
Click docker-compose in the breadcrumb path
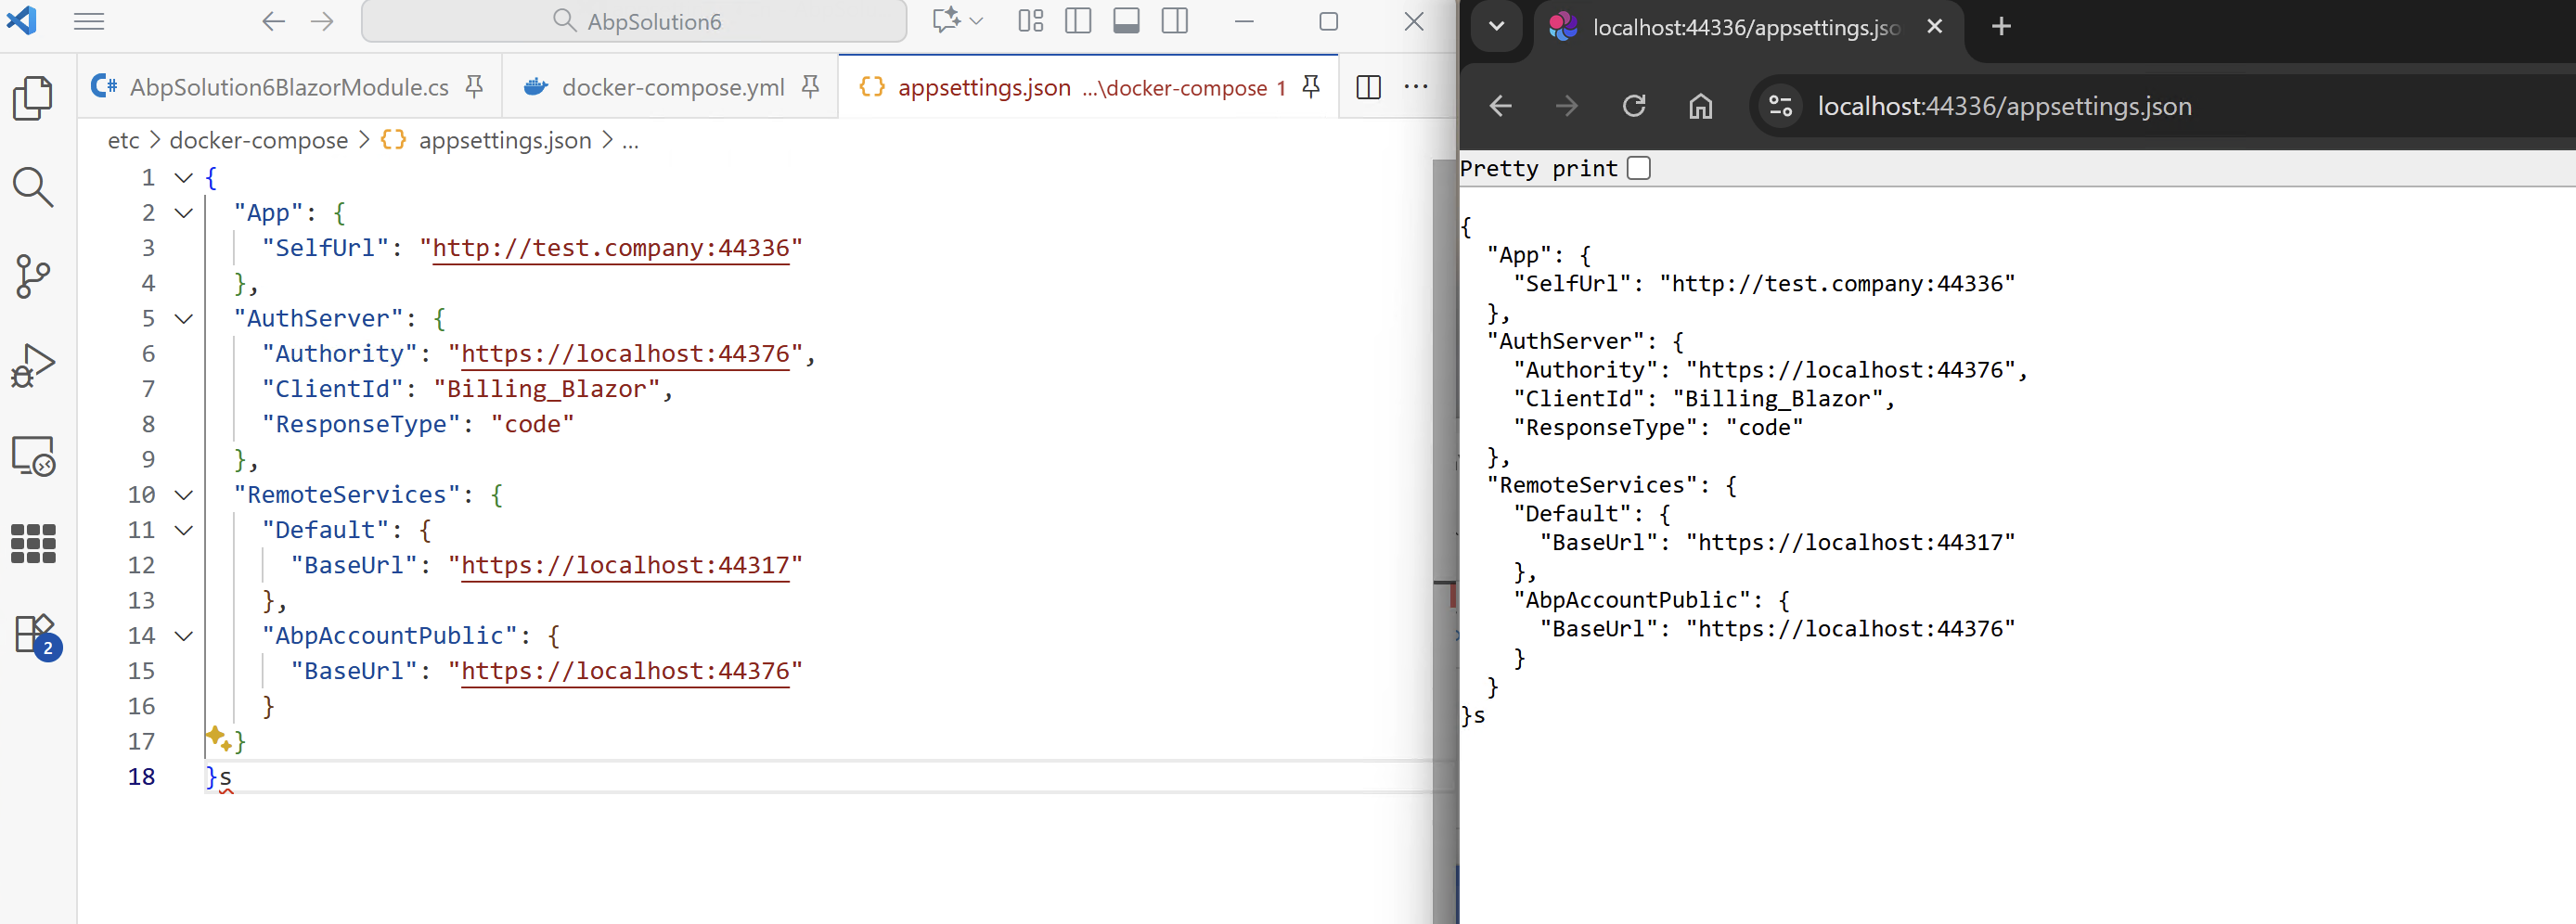[x=258, y=141]
